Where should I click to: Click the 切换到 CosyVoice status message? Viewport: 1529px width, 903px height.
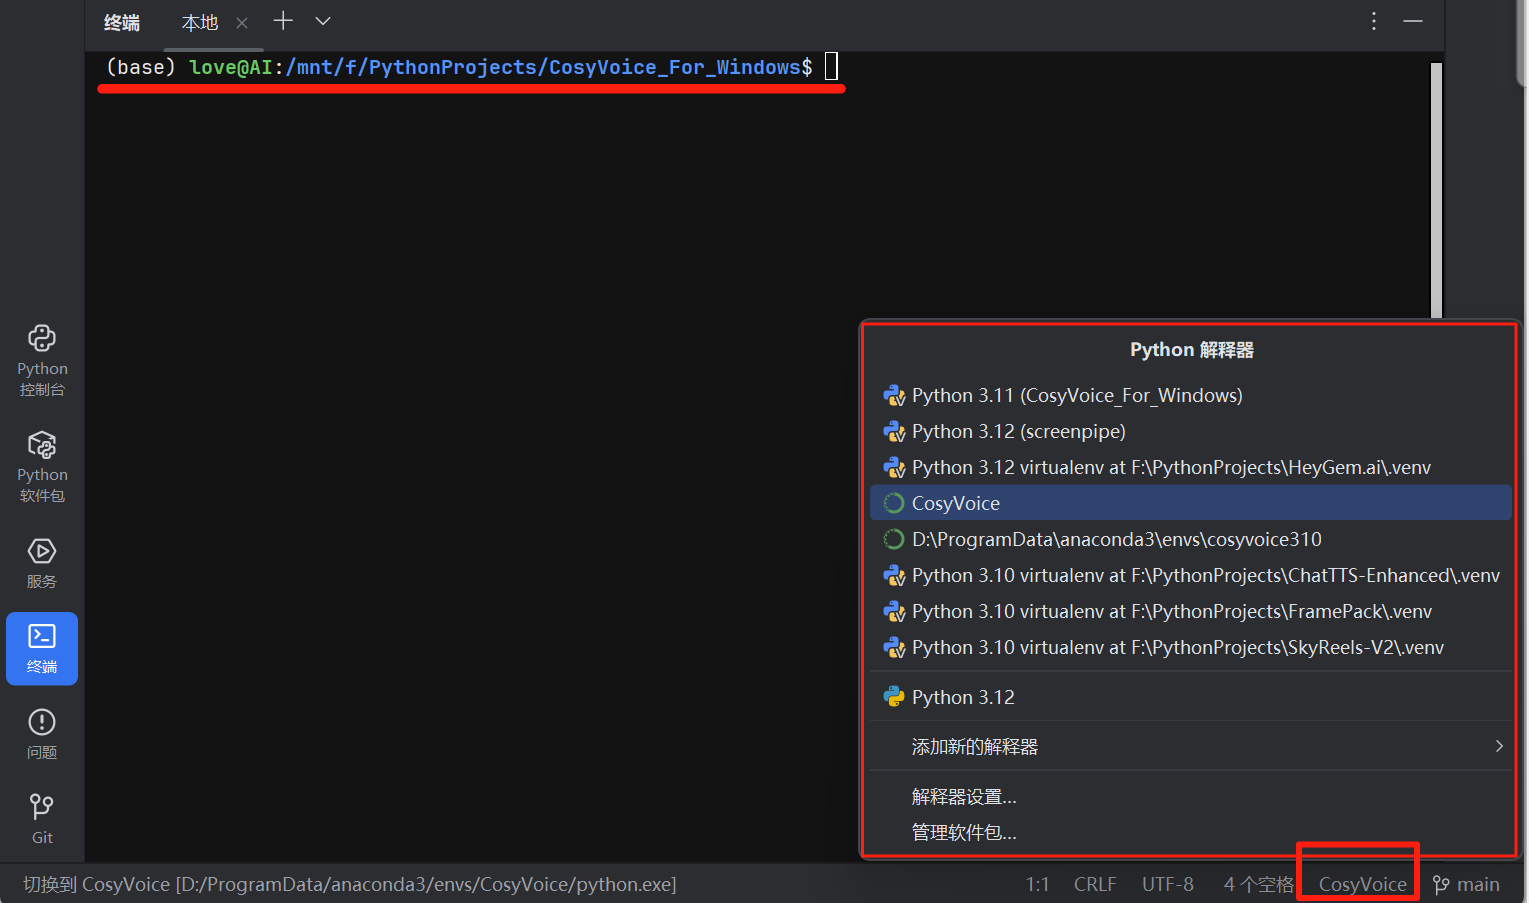point(350,884)
